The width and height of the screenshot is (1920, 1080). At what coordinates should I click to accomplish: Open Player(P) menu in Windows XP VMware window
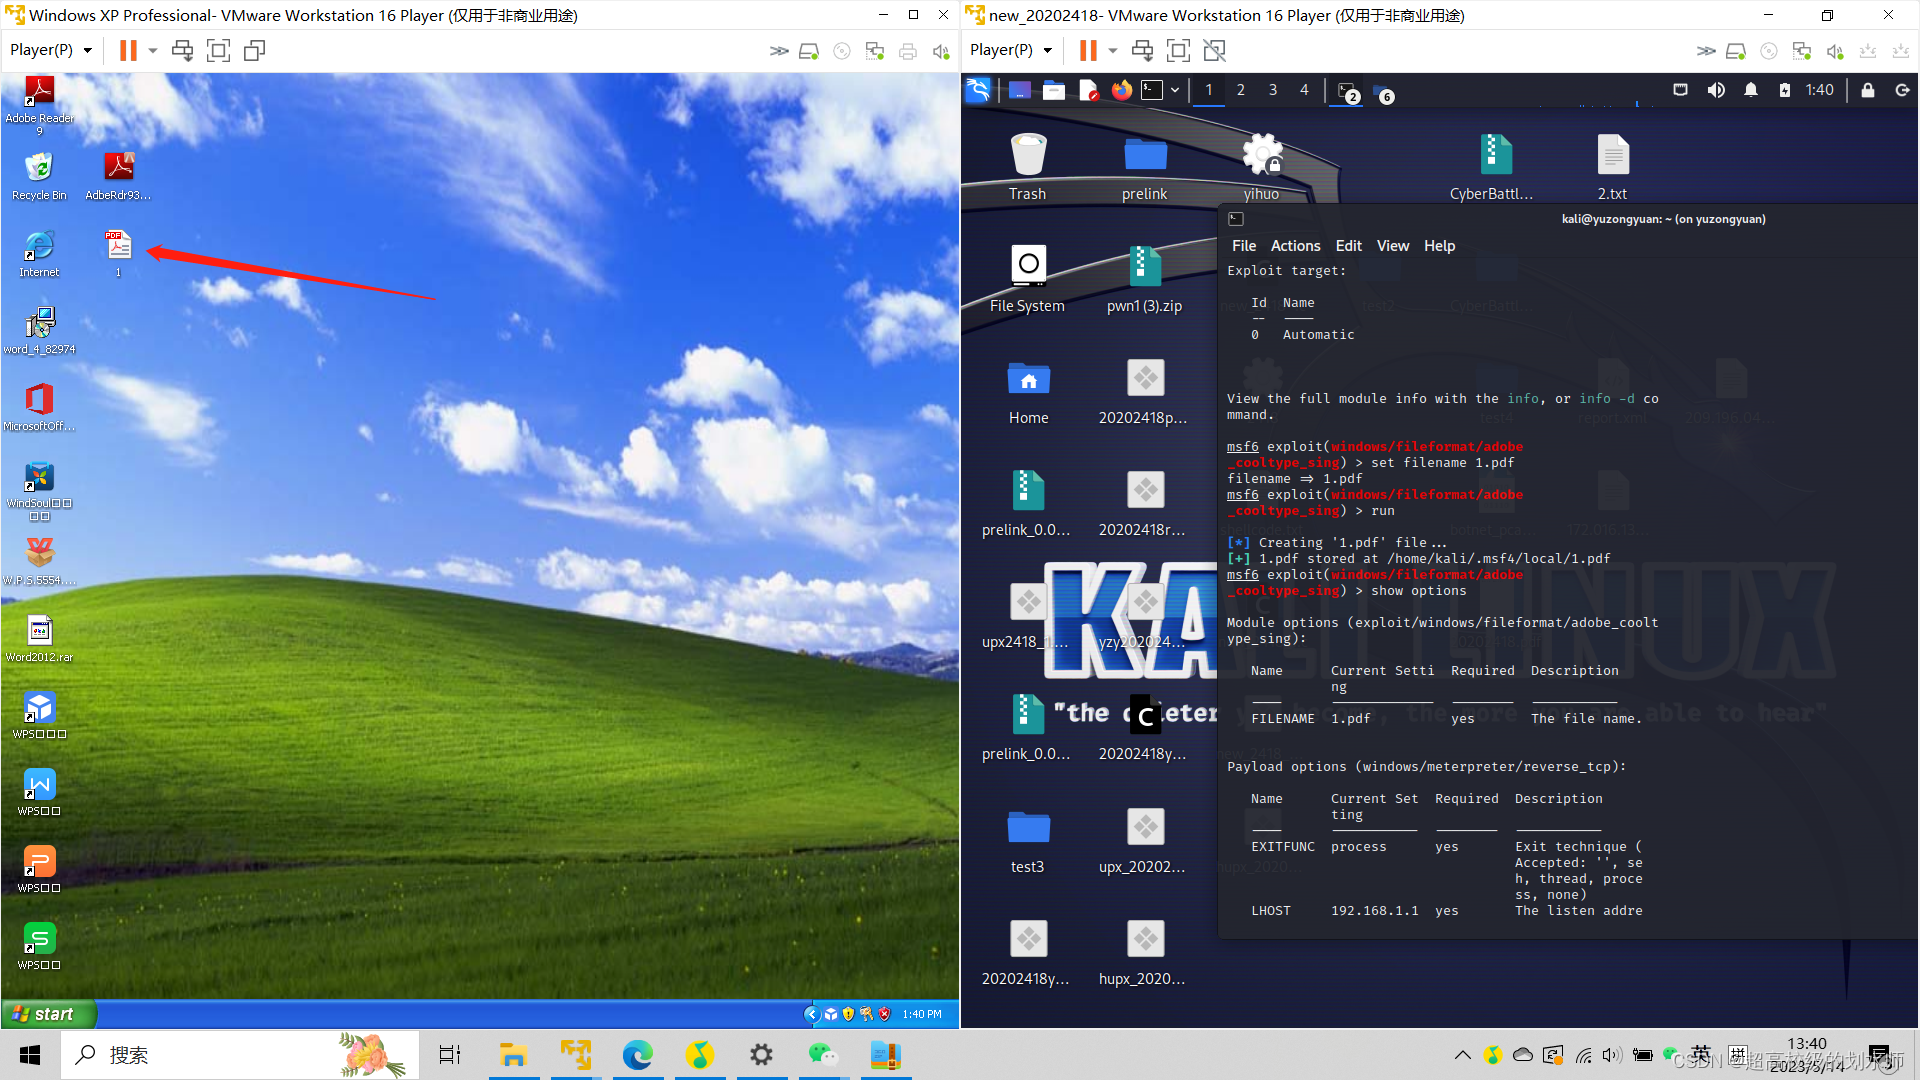(x=51, y=50)
